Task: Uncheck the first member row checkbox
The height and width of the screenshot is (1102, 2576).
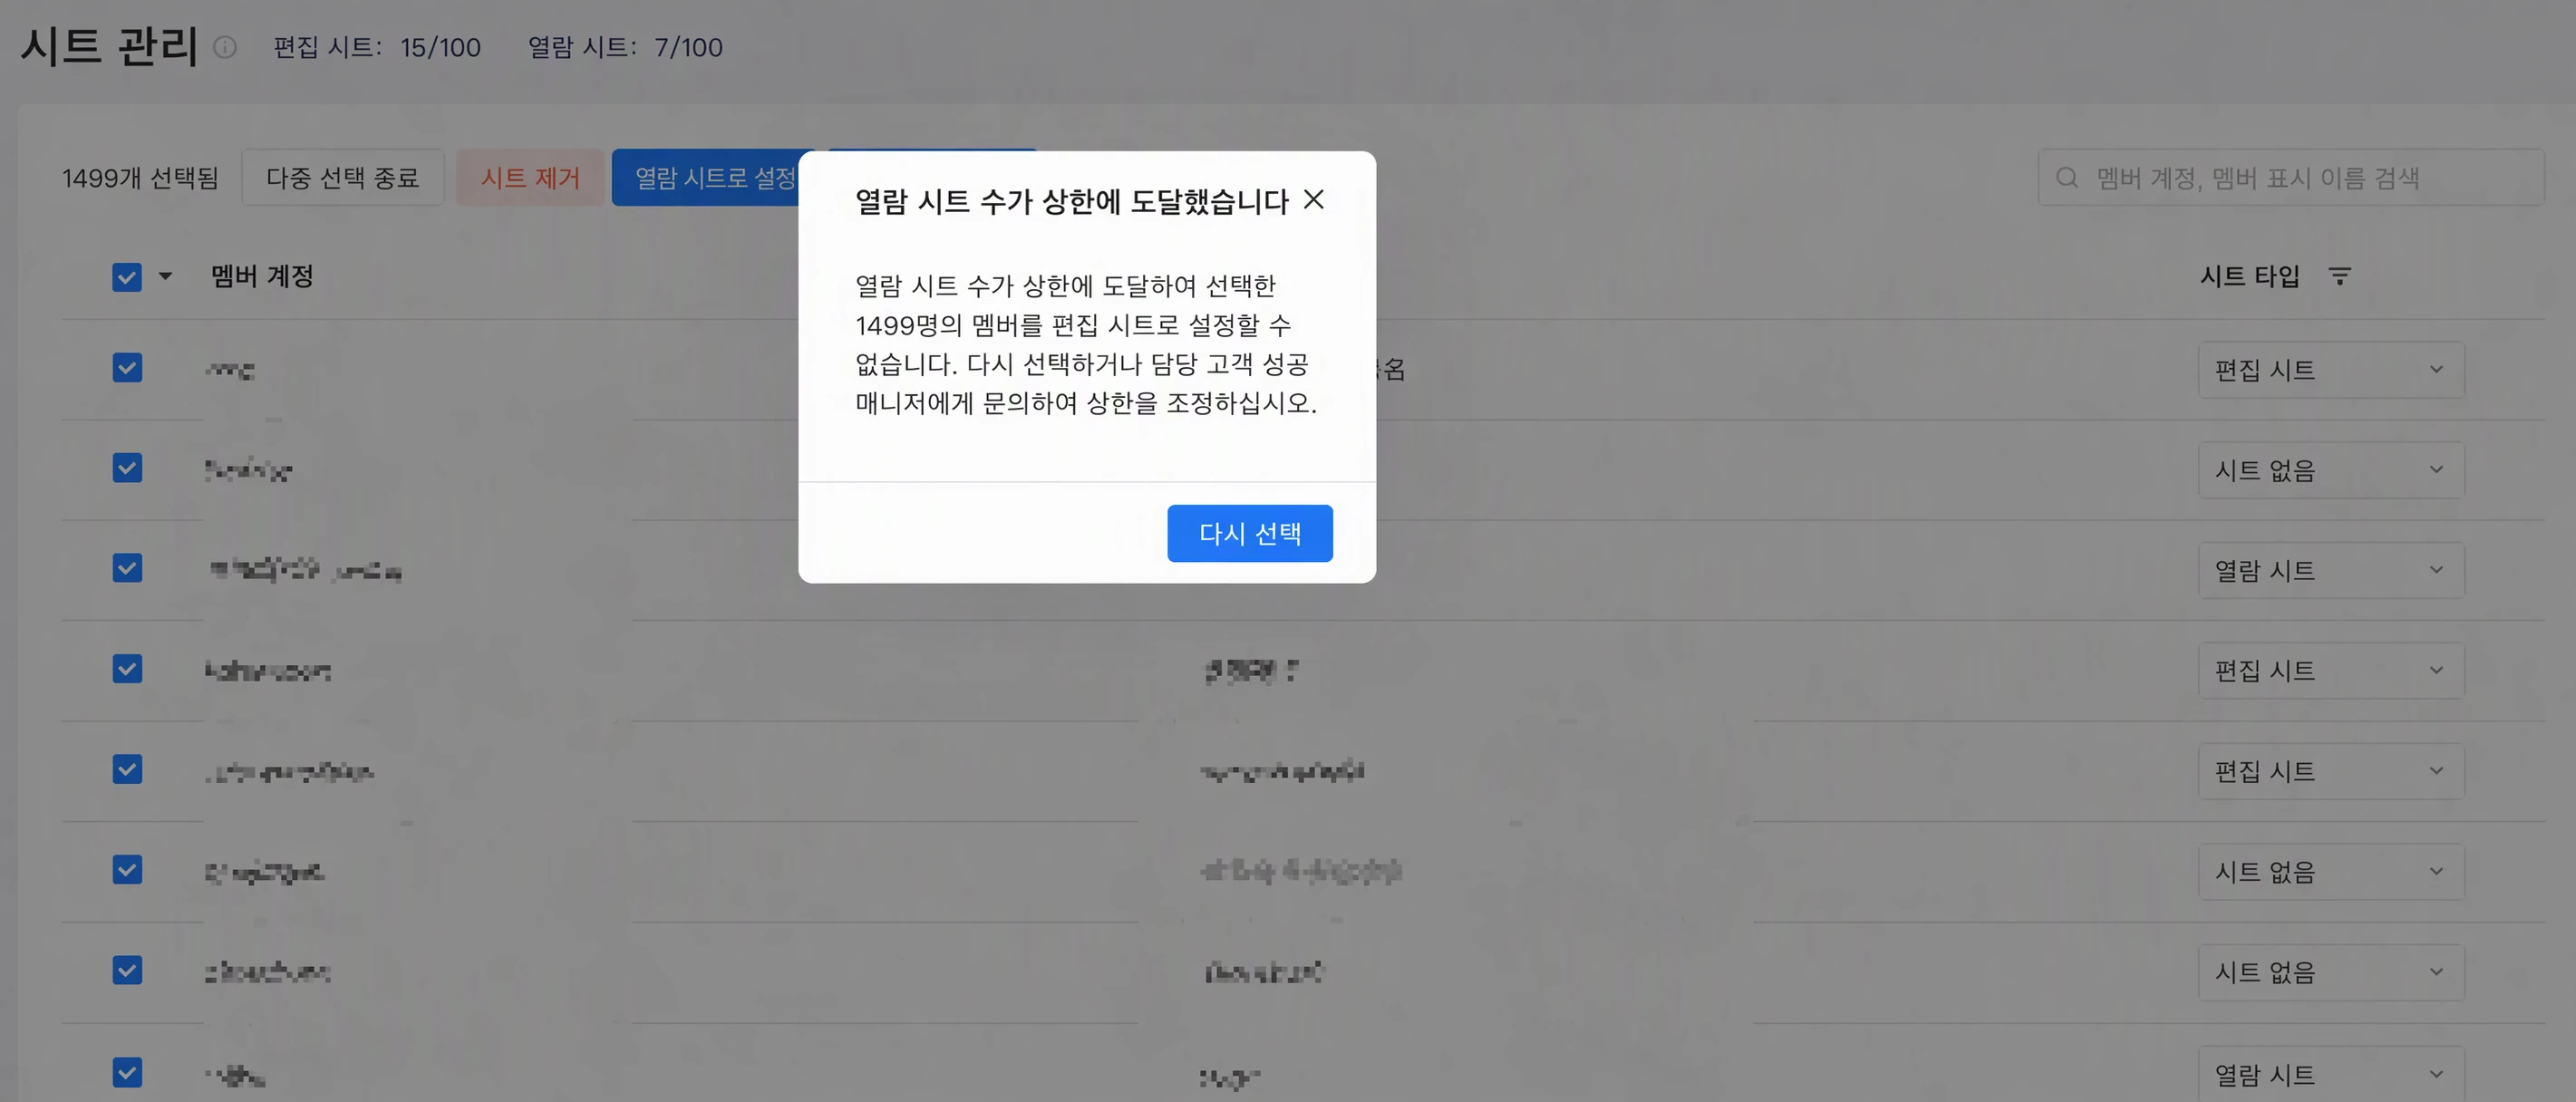Action: click(127, 368)
